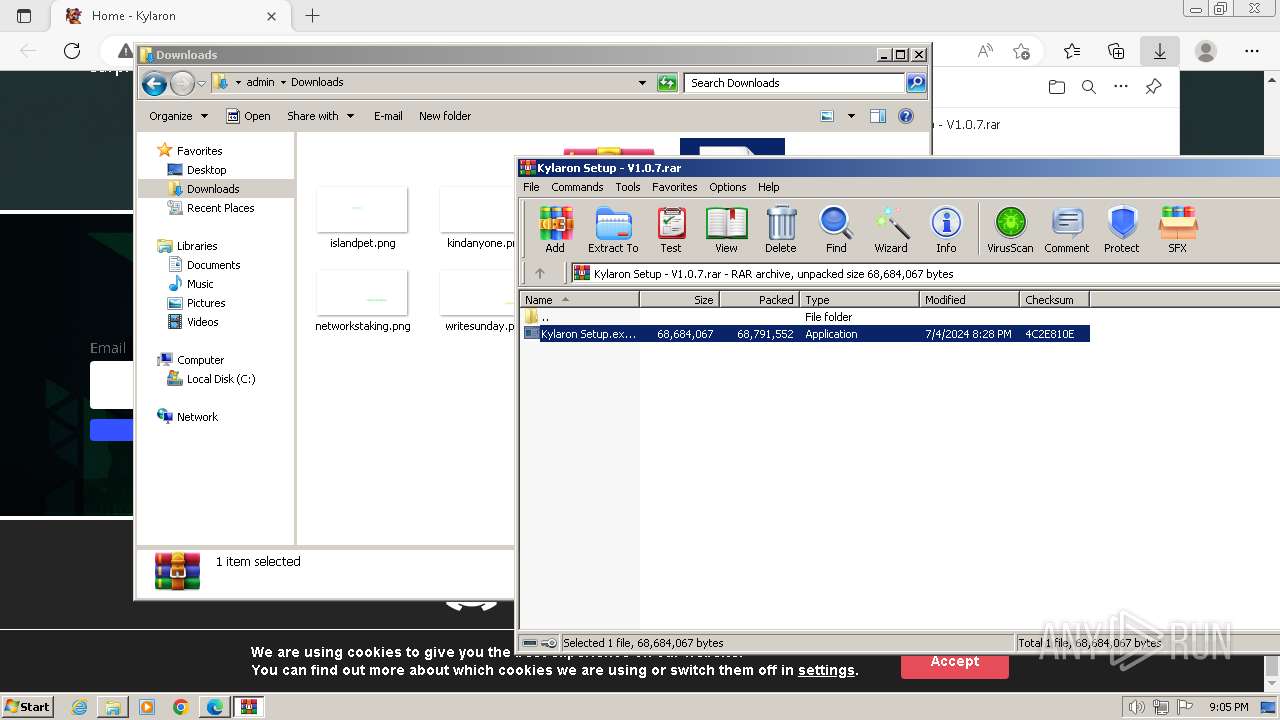Open the Windows Start button

point(28,706)
